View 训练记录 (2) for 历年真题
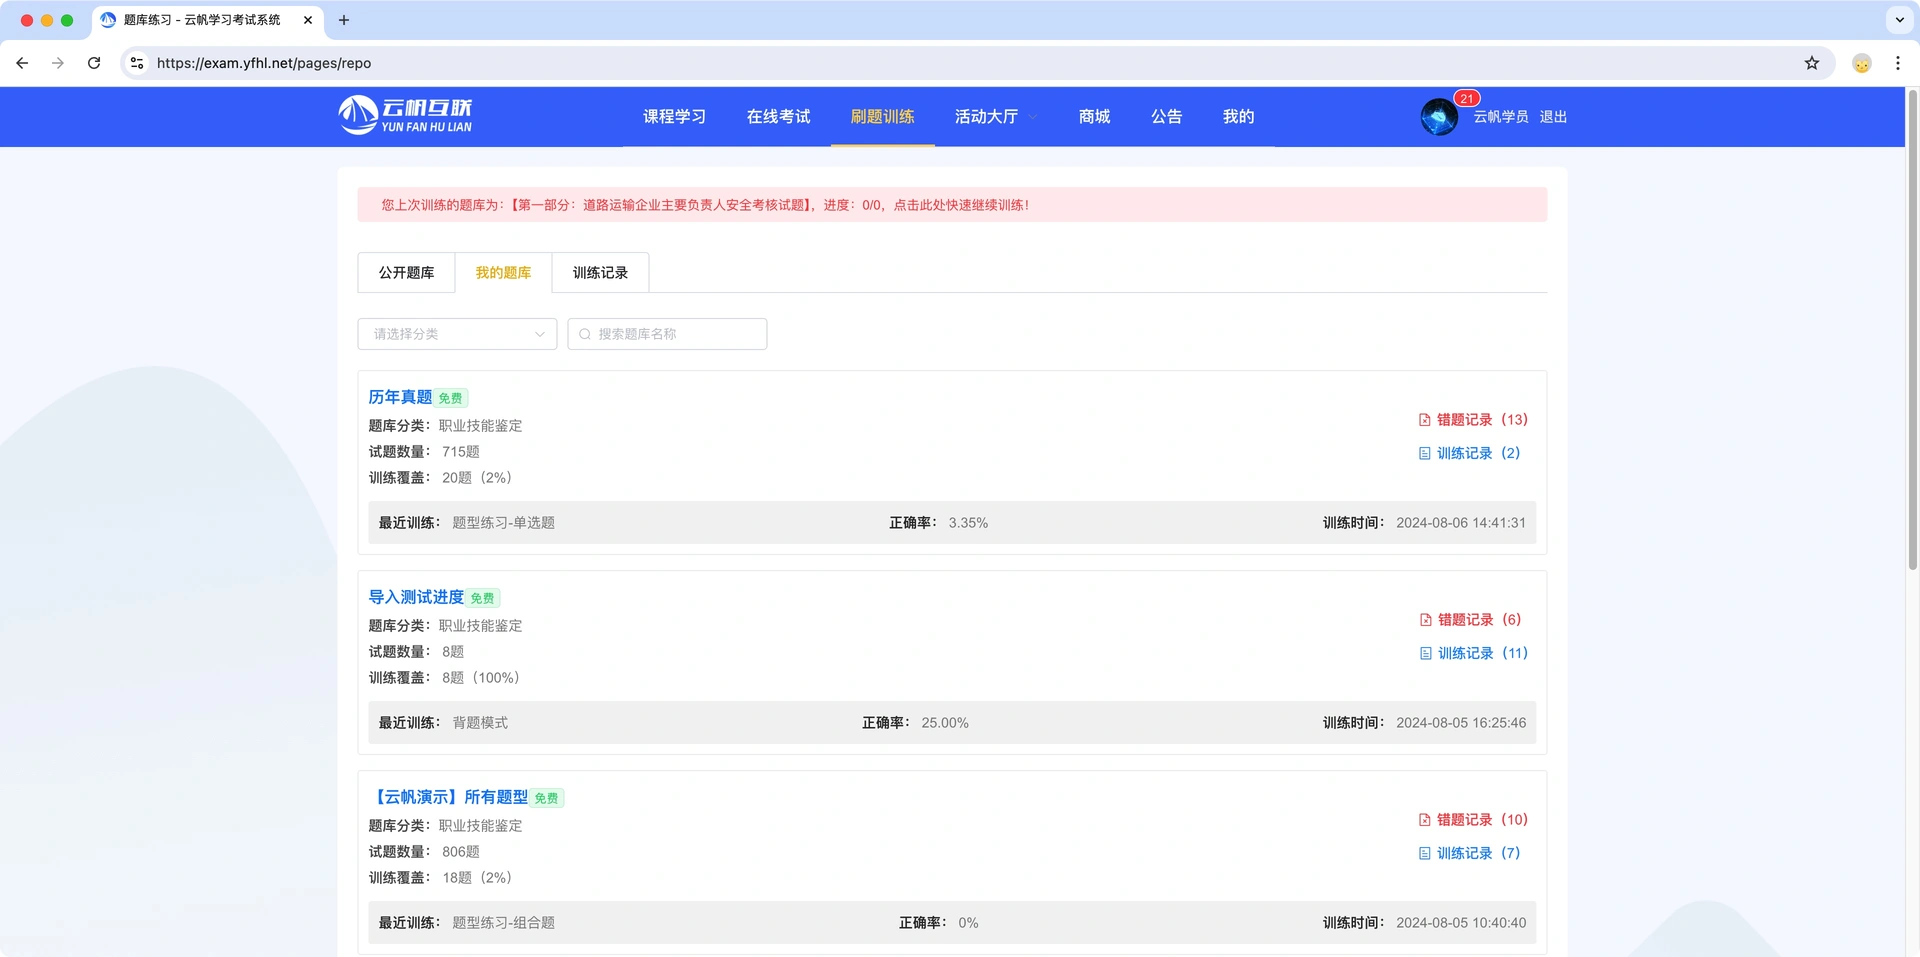This screenshot has width=1920, height=957. (x=1469, y=453)
